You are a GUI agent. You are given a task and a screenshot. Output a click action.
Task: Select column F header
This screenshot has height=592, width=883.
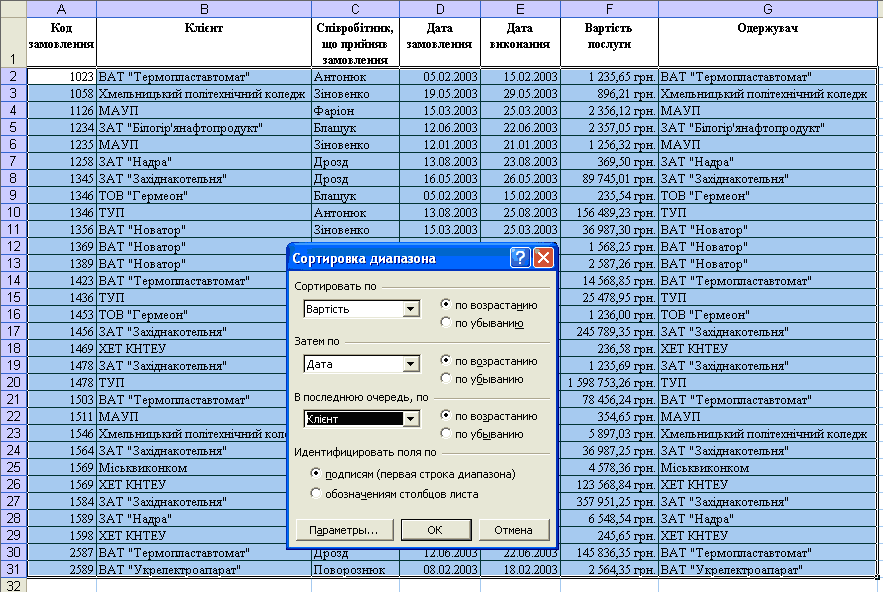(609, 9)
